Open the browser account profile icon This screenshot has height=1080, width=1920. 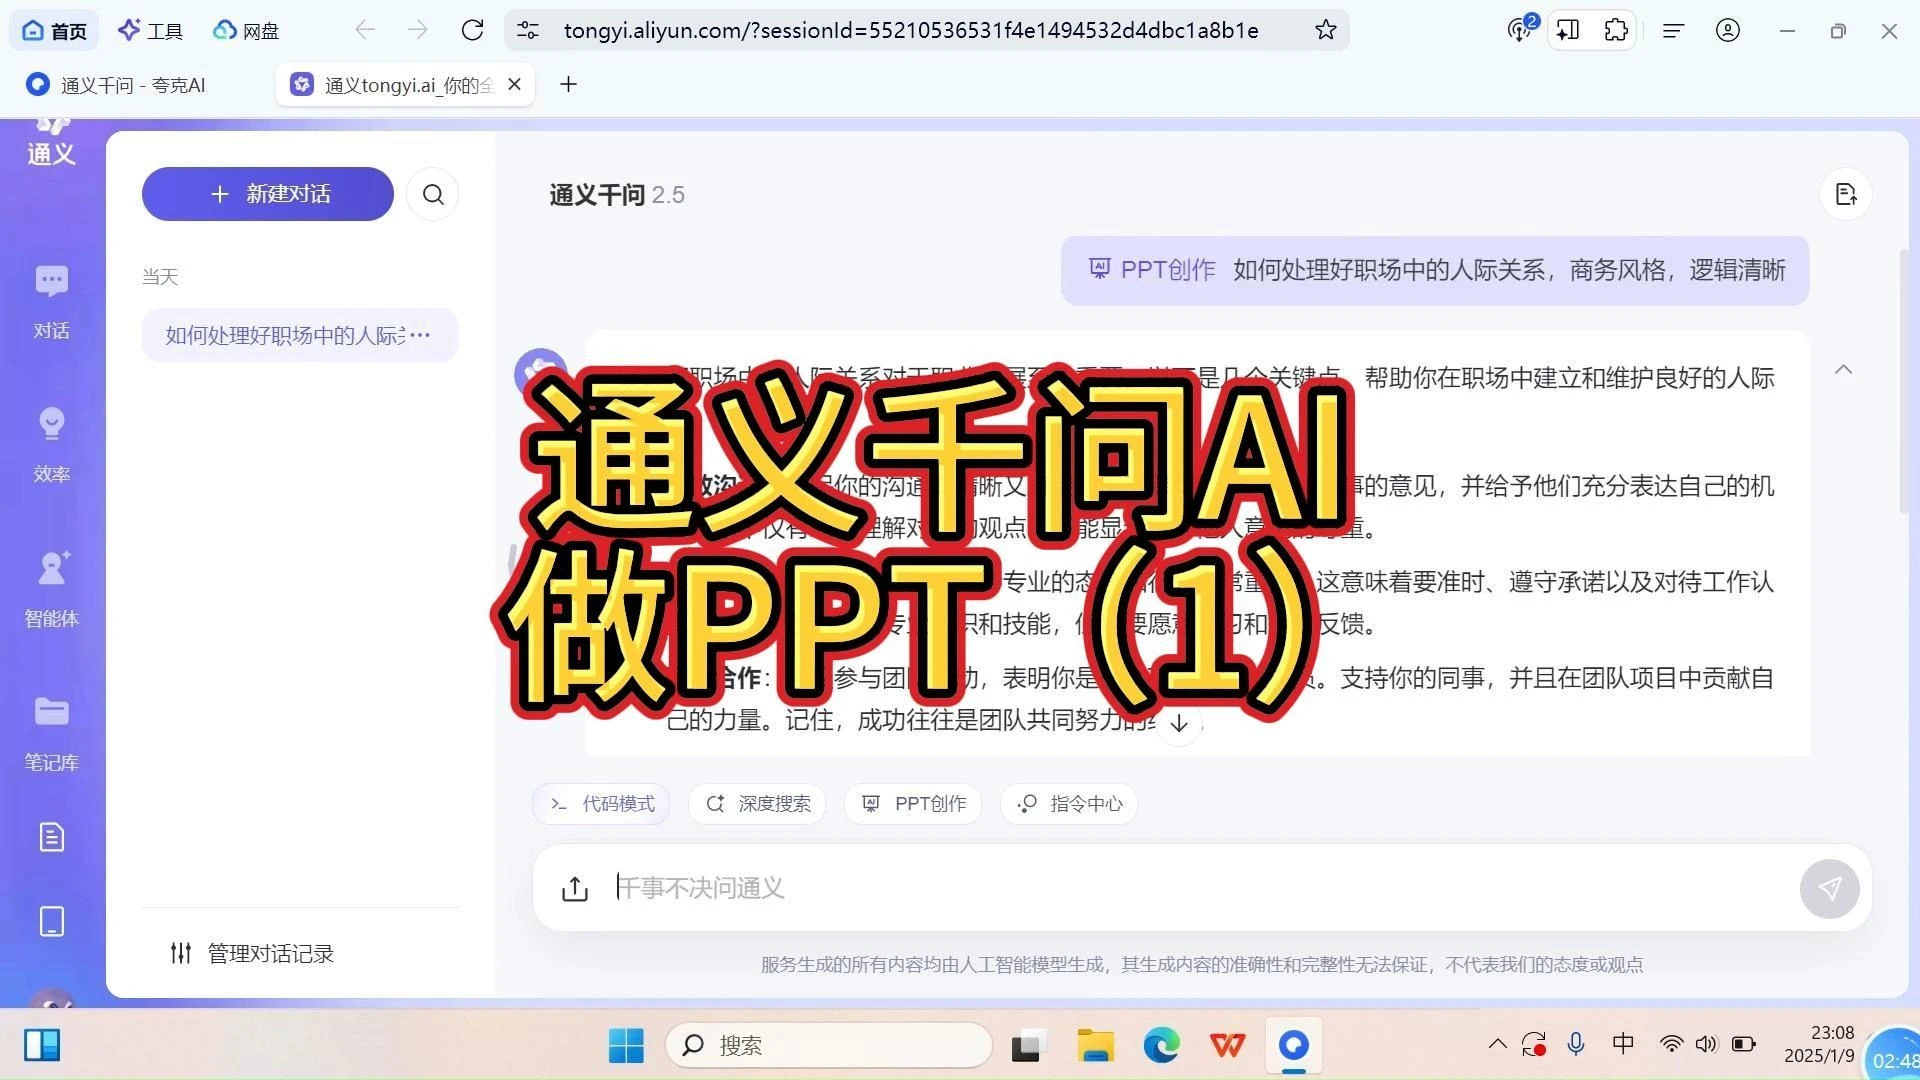[x=1728, y=30]
